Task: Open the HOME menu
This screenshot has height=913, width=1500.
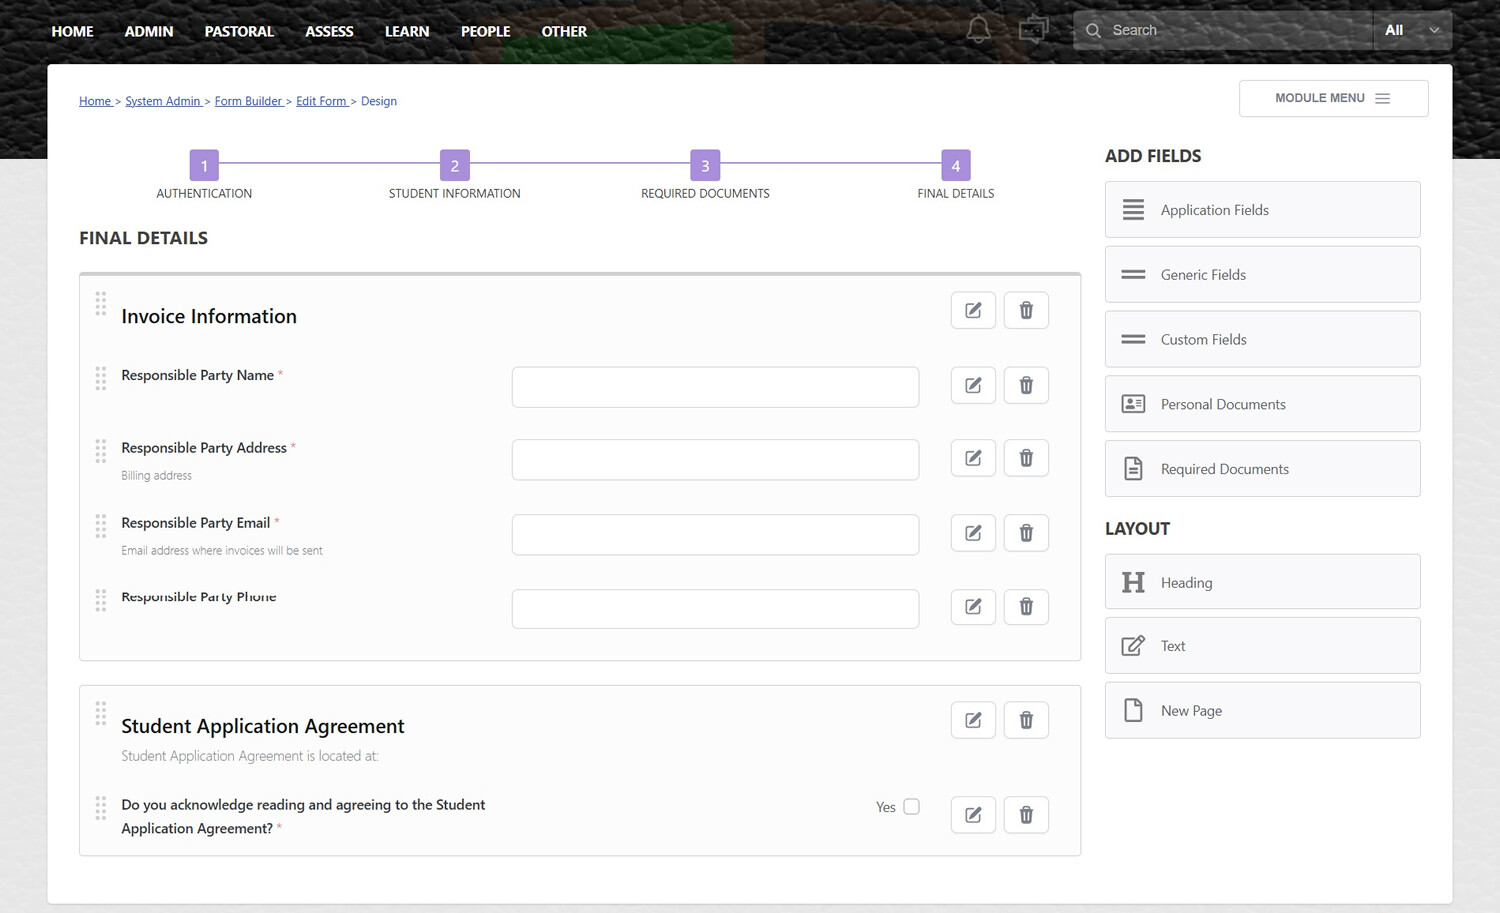Action: coord(72,31)
